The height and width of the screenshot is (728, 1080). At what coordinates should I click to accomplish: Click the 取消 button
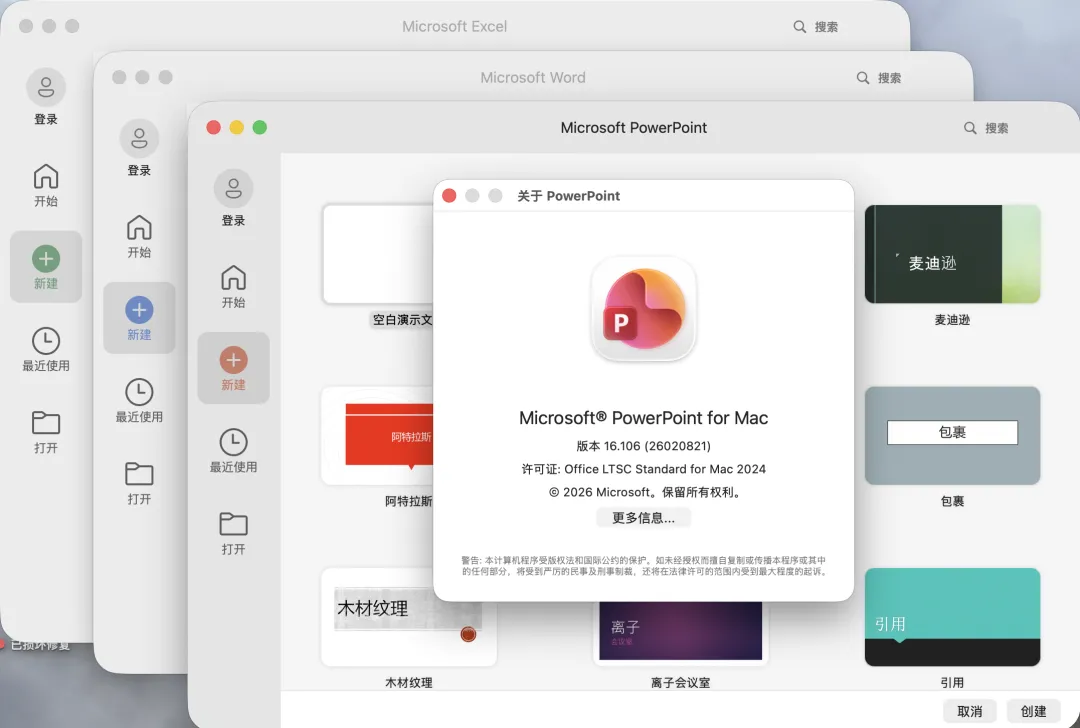coord(970,711)
